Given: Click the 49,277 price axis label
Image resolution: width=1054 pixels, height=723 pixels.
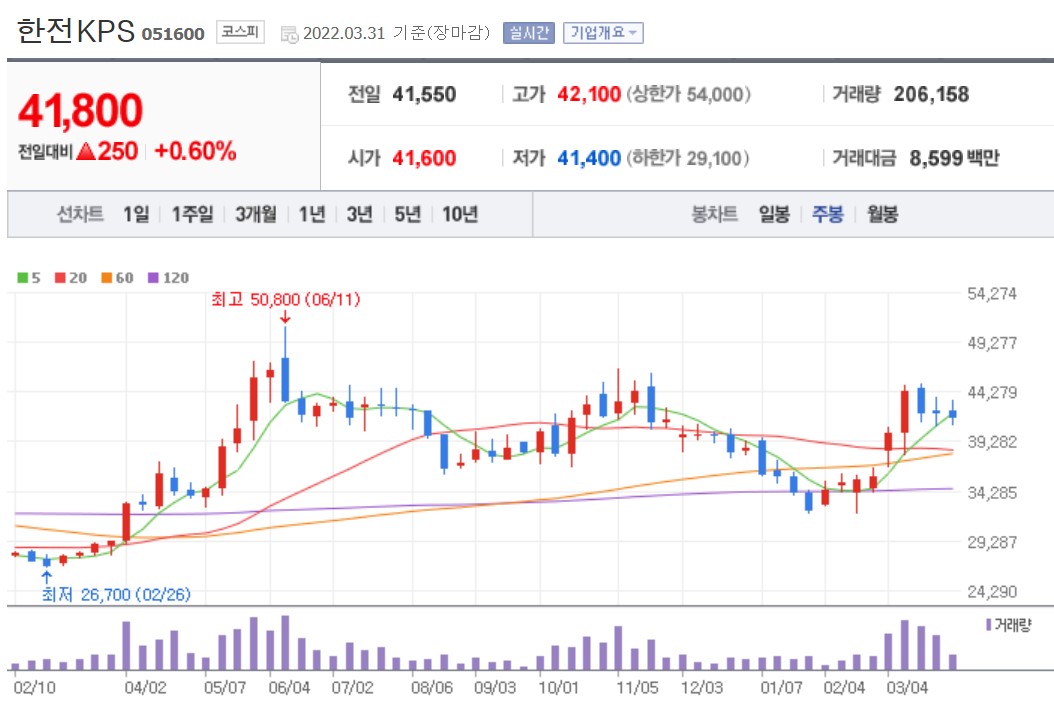Looking at the screenshot, I should pos(991,343).
